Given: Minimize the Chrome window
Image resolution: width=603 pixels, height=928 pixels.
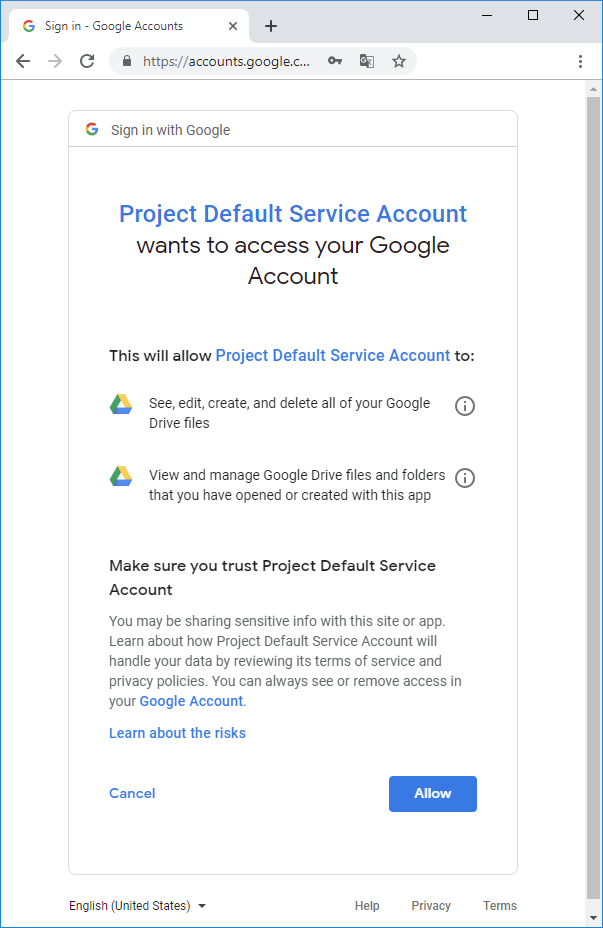Looking at the screenshot, I should click(x=487, y=15).
